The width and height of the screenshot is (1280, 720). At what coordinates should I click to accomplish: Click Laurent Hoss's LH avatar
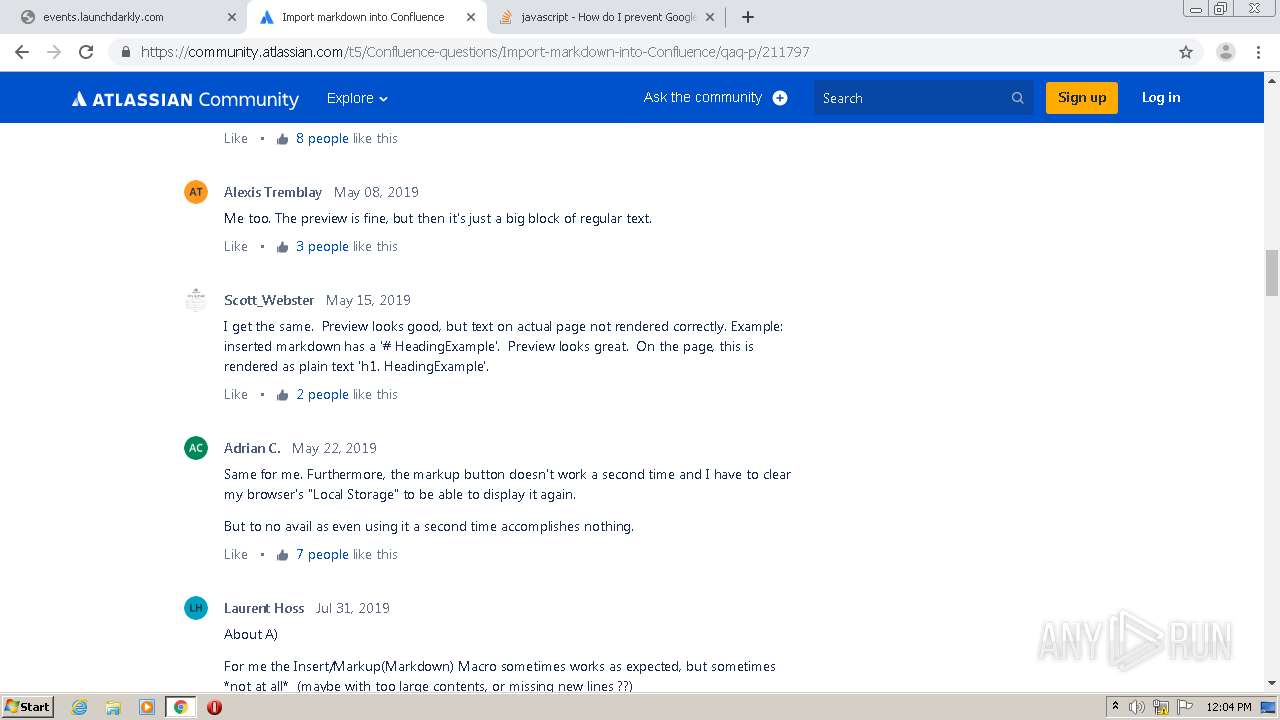click(x=196, y=608)
